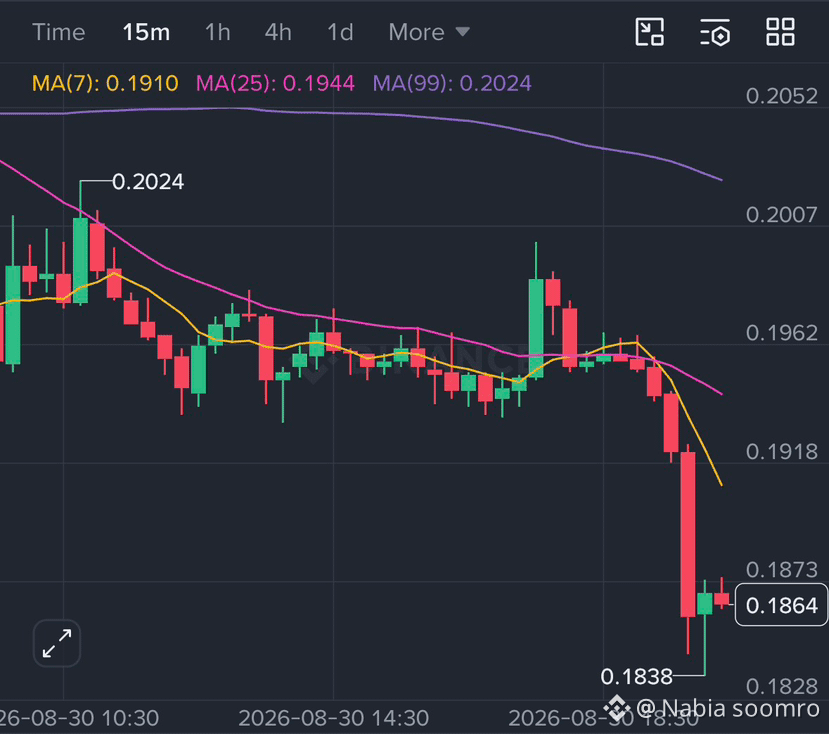Screen dimensions: 829x734
Task: Select the 15m interval tab
Action: (146, 32)
